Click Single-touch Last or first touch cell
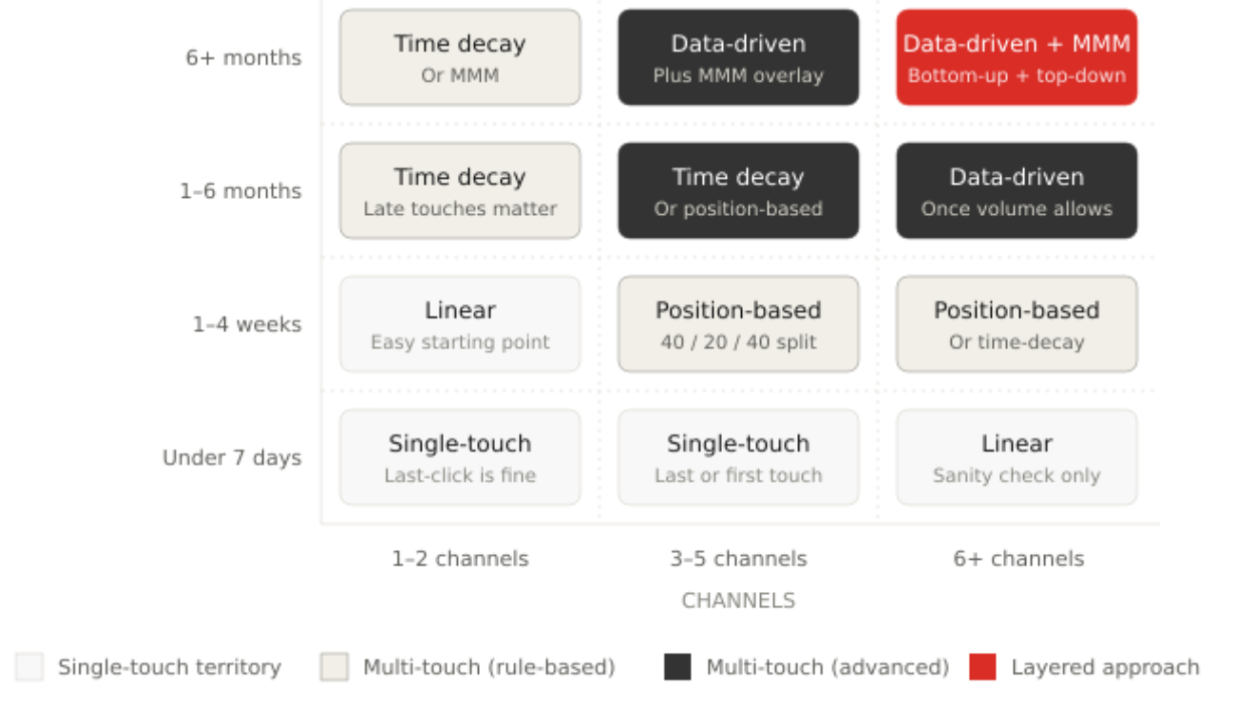 coord(738,457)
